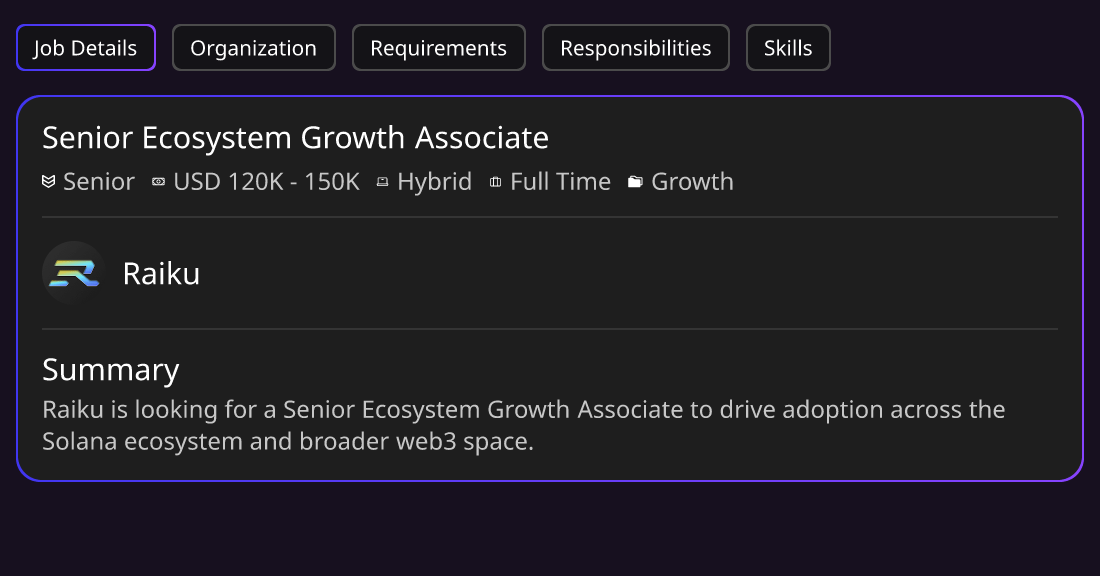Click the Raiku company logo
The height and width of the screenshot is (576, 1100).
tap(74, 273)
